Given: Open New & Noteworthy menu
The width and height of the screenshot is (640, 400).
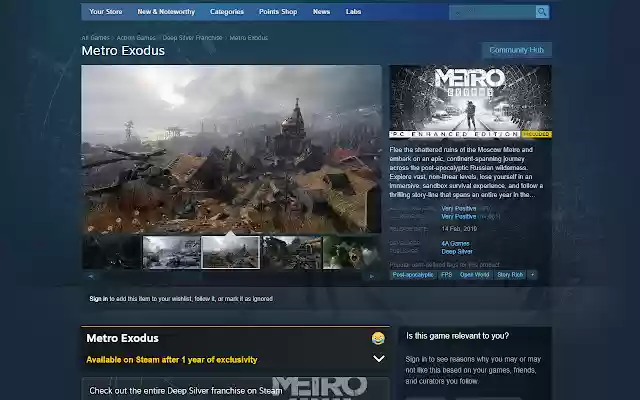Looking at the screenshot, I should pyautogui.click(x=166, y=12).
